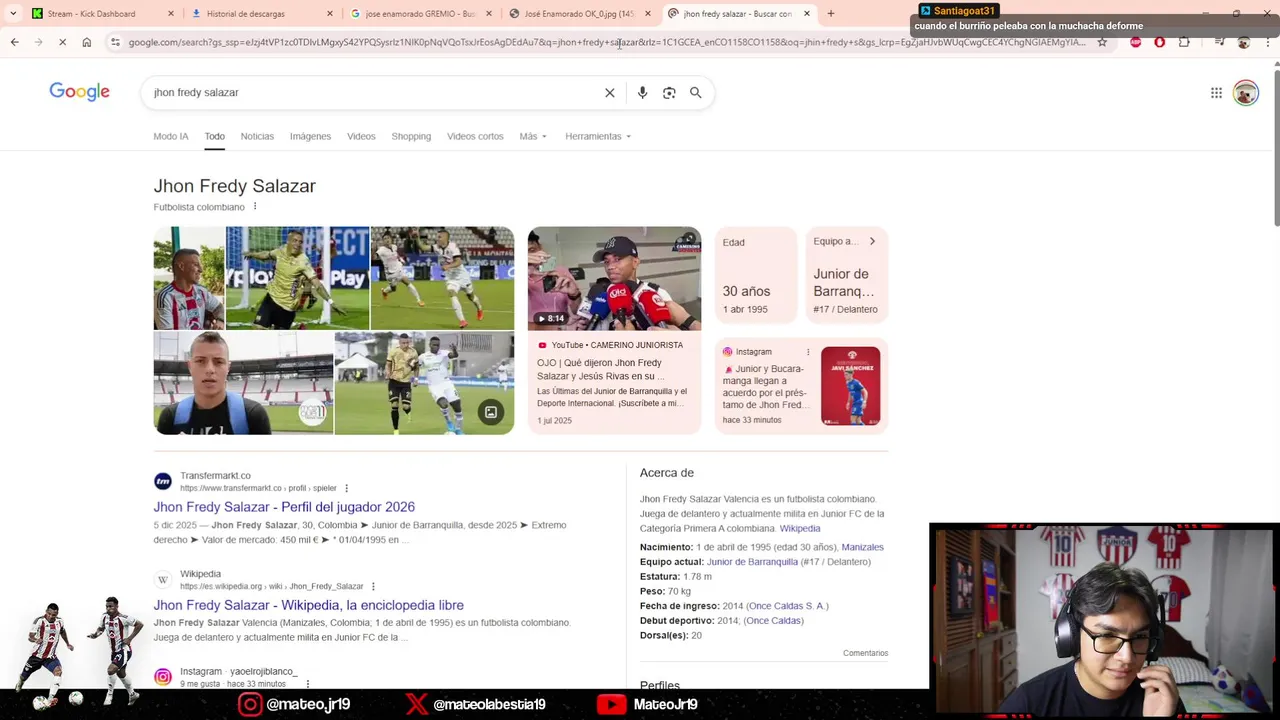Open the Edad 30 años card
The image size is (1280, 720).
click(757, 275)
